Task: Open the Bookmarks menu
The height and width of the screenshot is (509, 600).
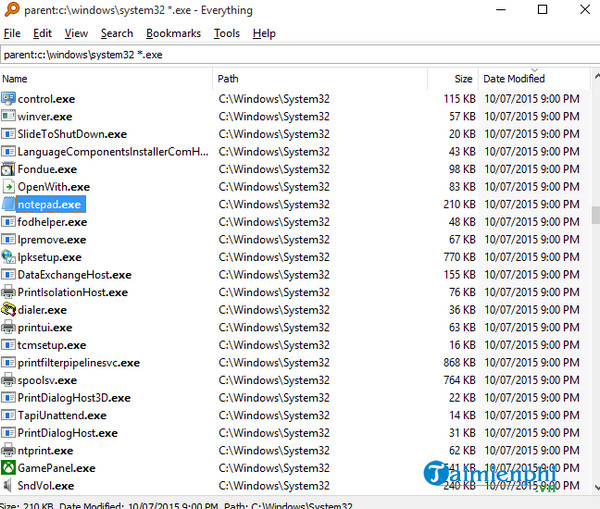Action: tap(173, 33)
